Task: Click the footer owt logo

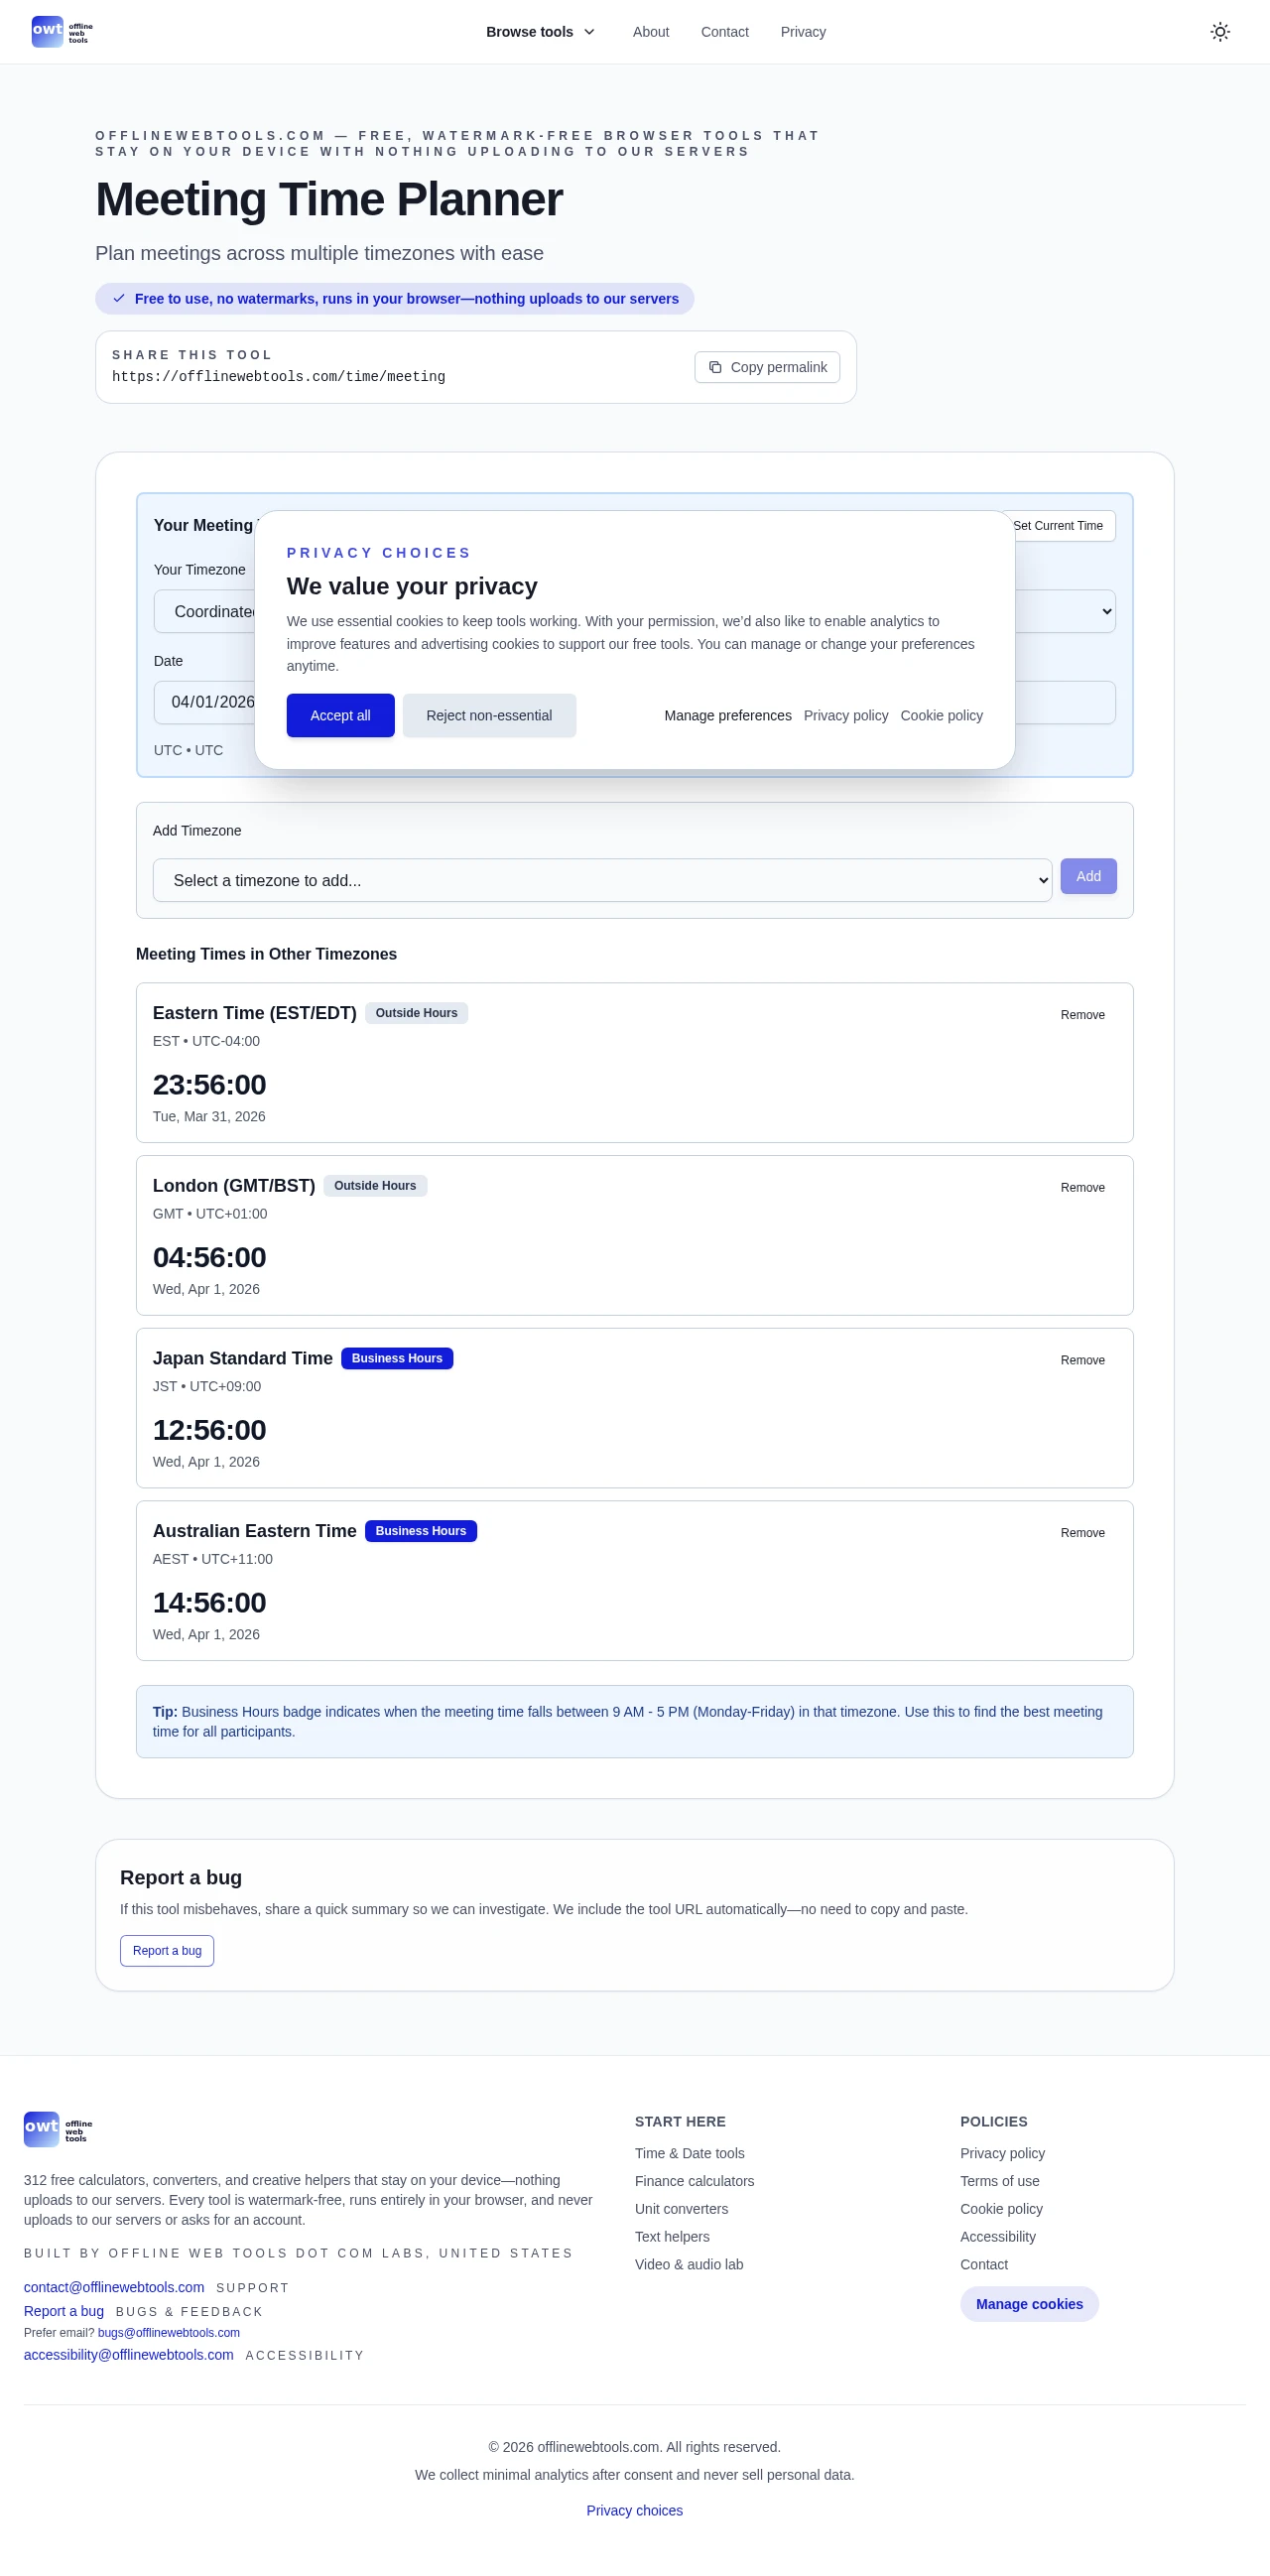Action: (58, 2129)
